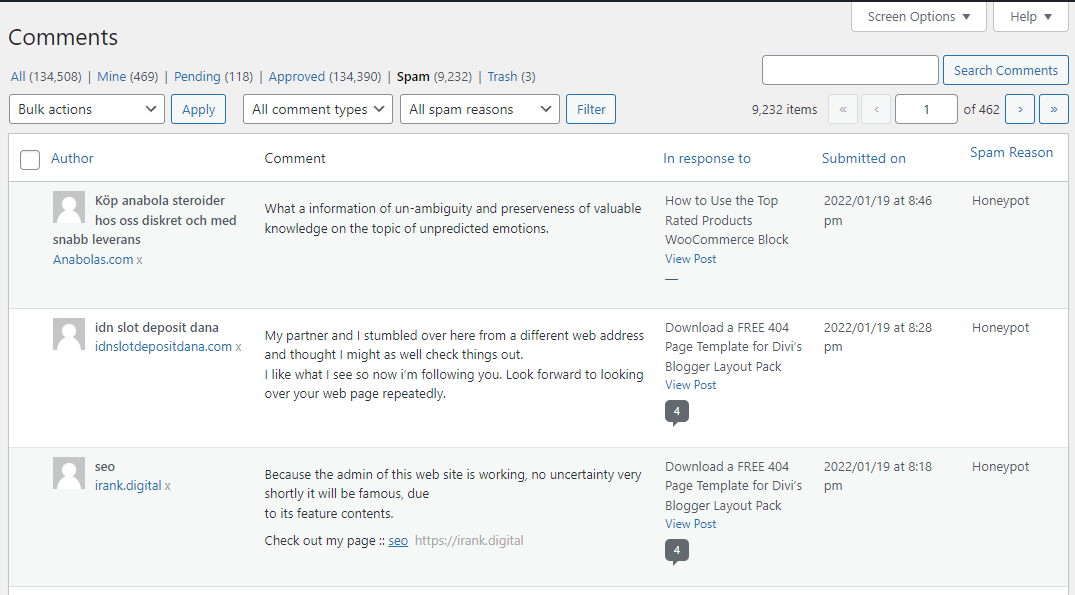This screenshot has width=1075, height=595.
Task: Open the comment types dropdown
Action: point(317,108)
